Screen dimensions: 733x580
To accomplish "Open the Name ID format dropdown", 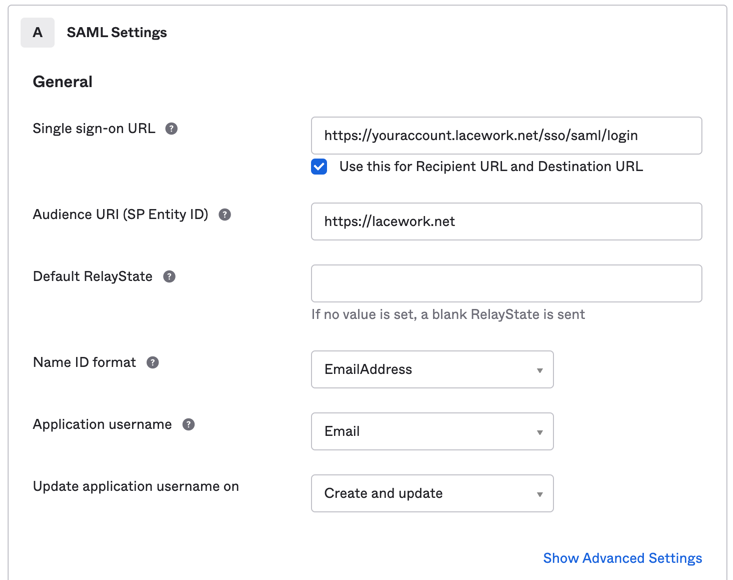I will coord(432,370).
